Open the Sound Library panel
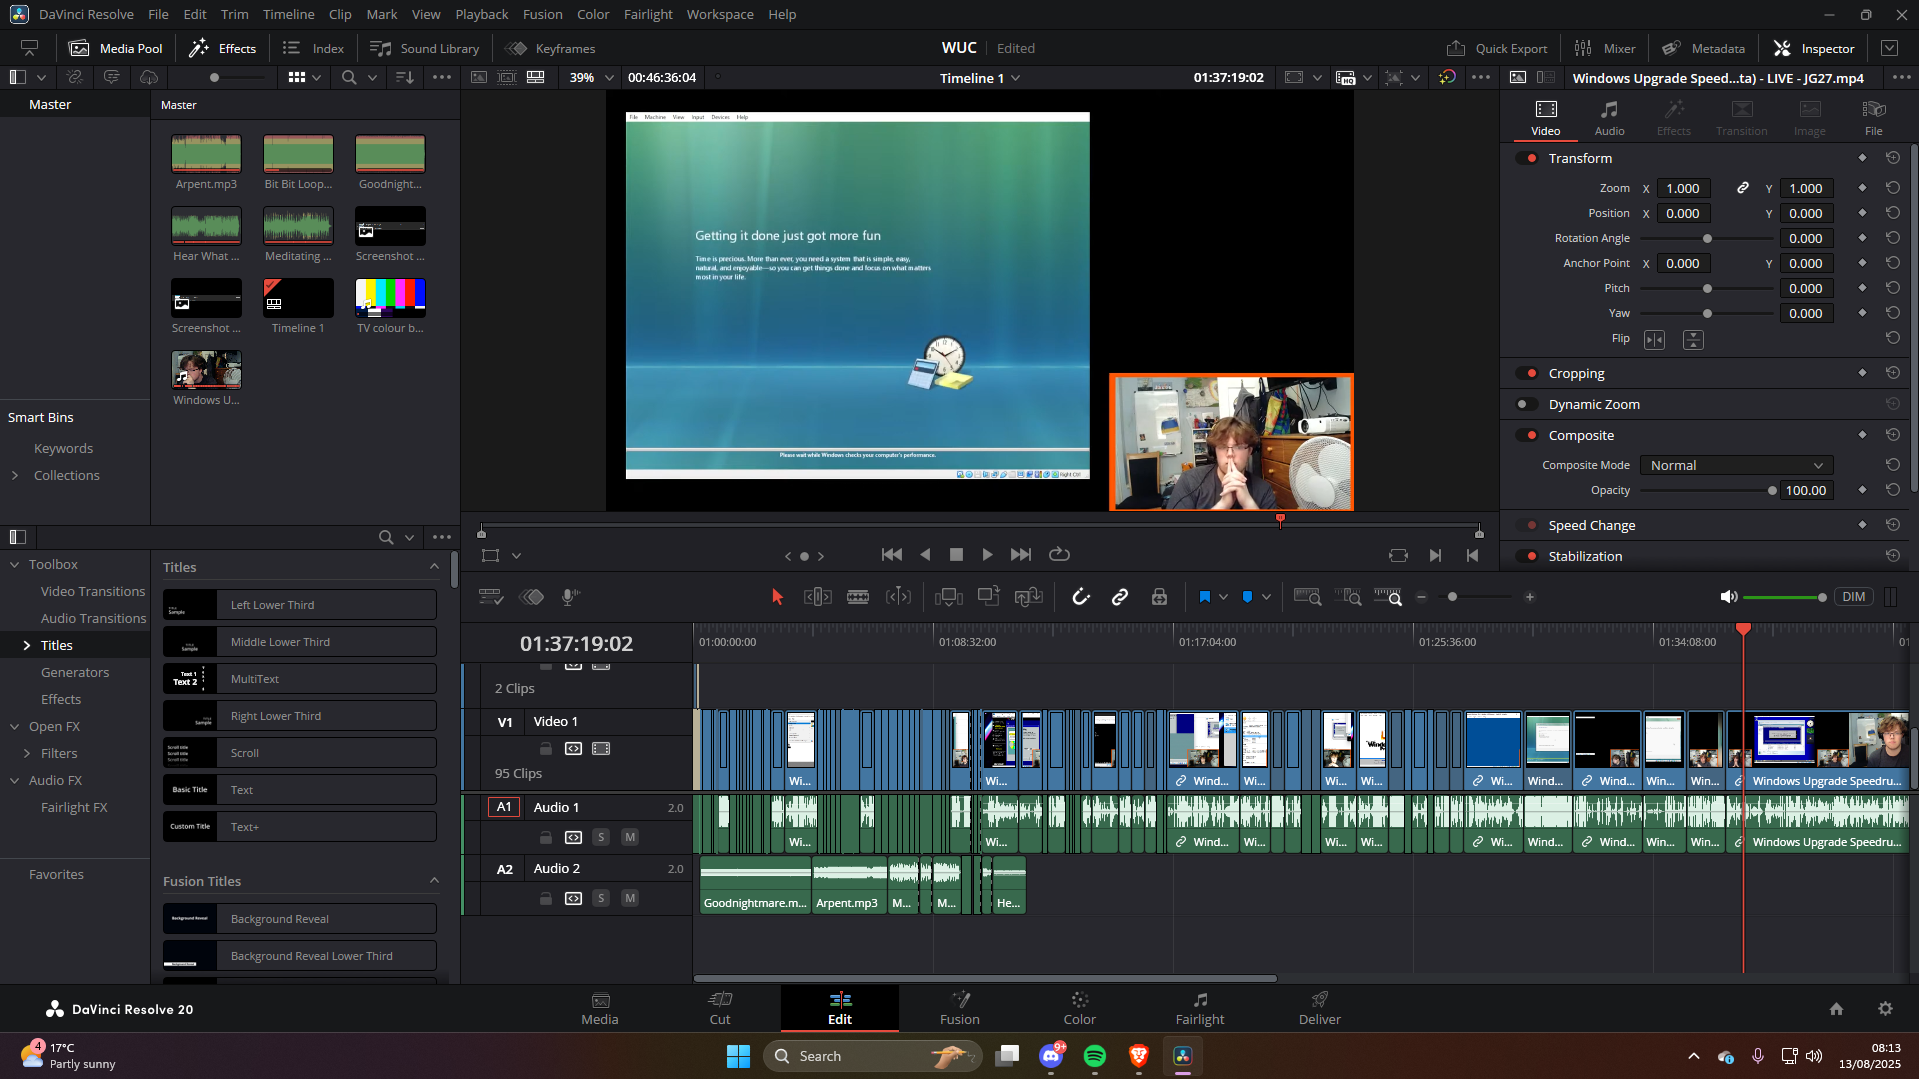 (424, 48)
